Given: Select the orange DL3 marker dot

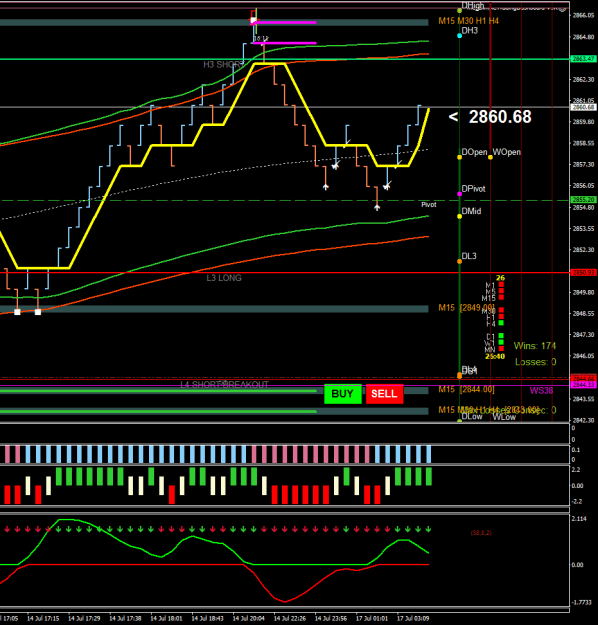Looking at the screenshot, I should [459, 261].
